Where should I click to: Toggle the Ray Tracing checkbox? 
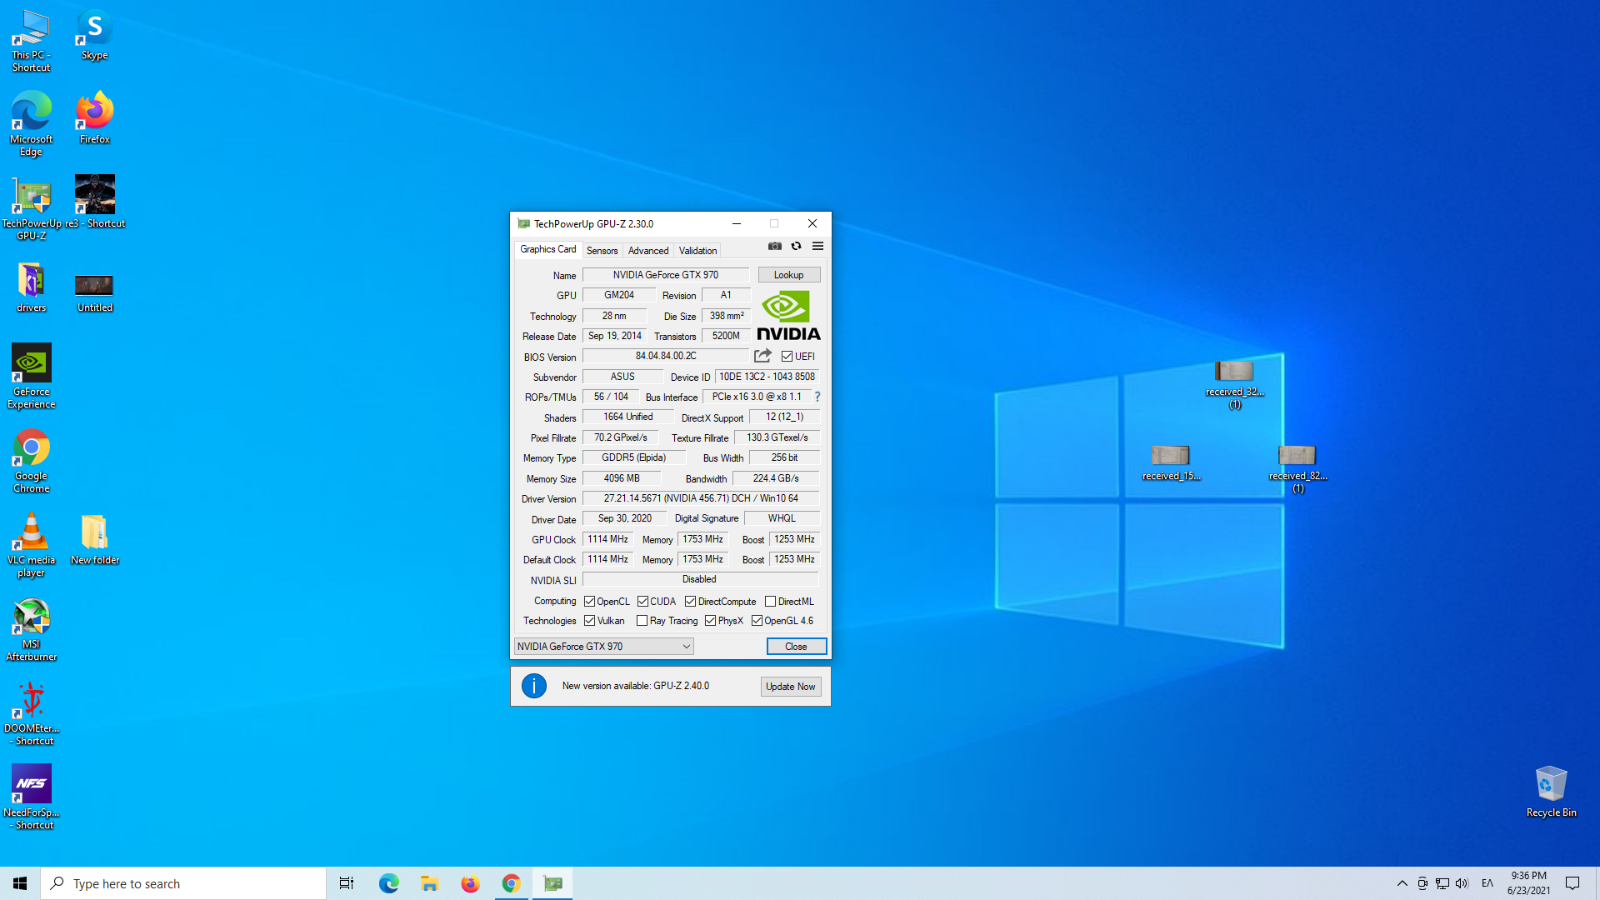(x=643, y=620)
